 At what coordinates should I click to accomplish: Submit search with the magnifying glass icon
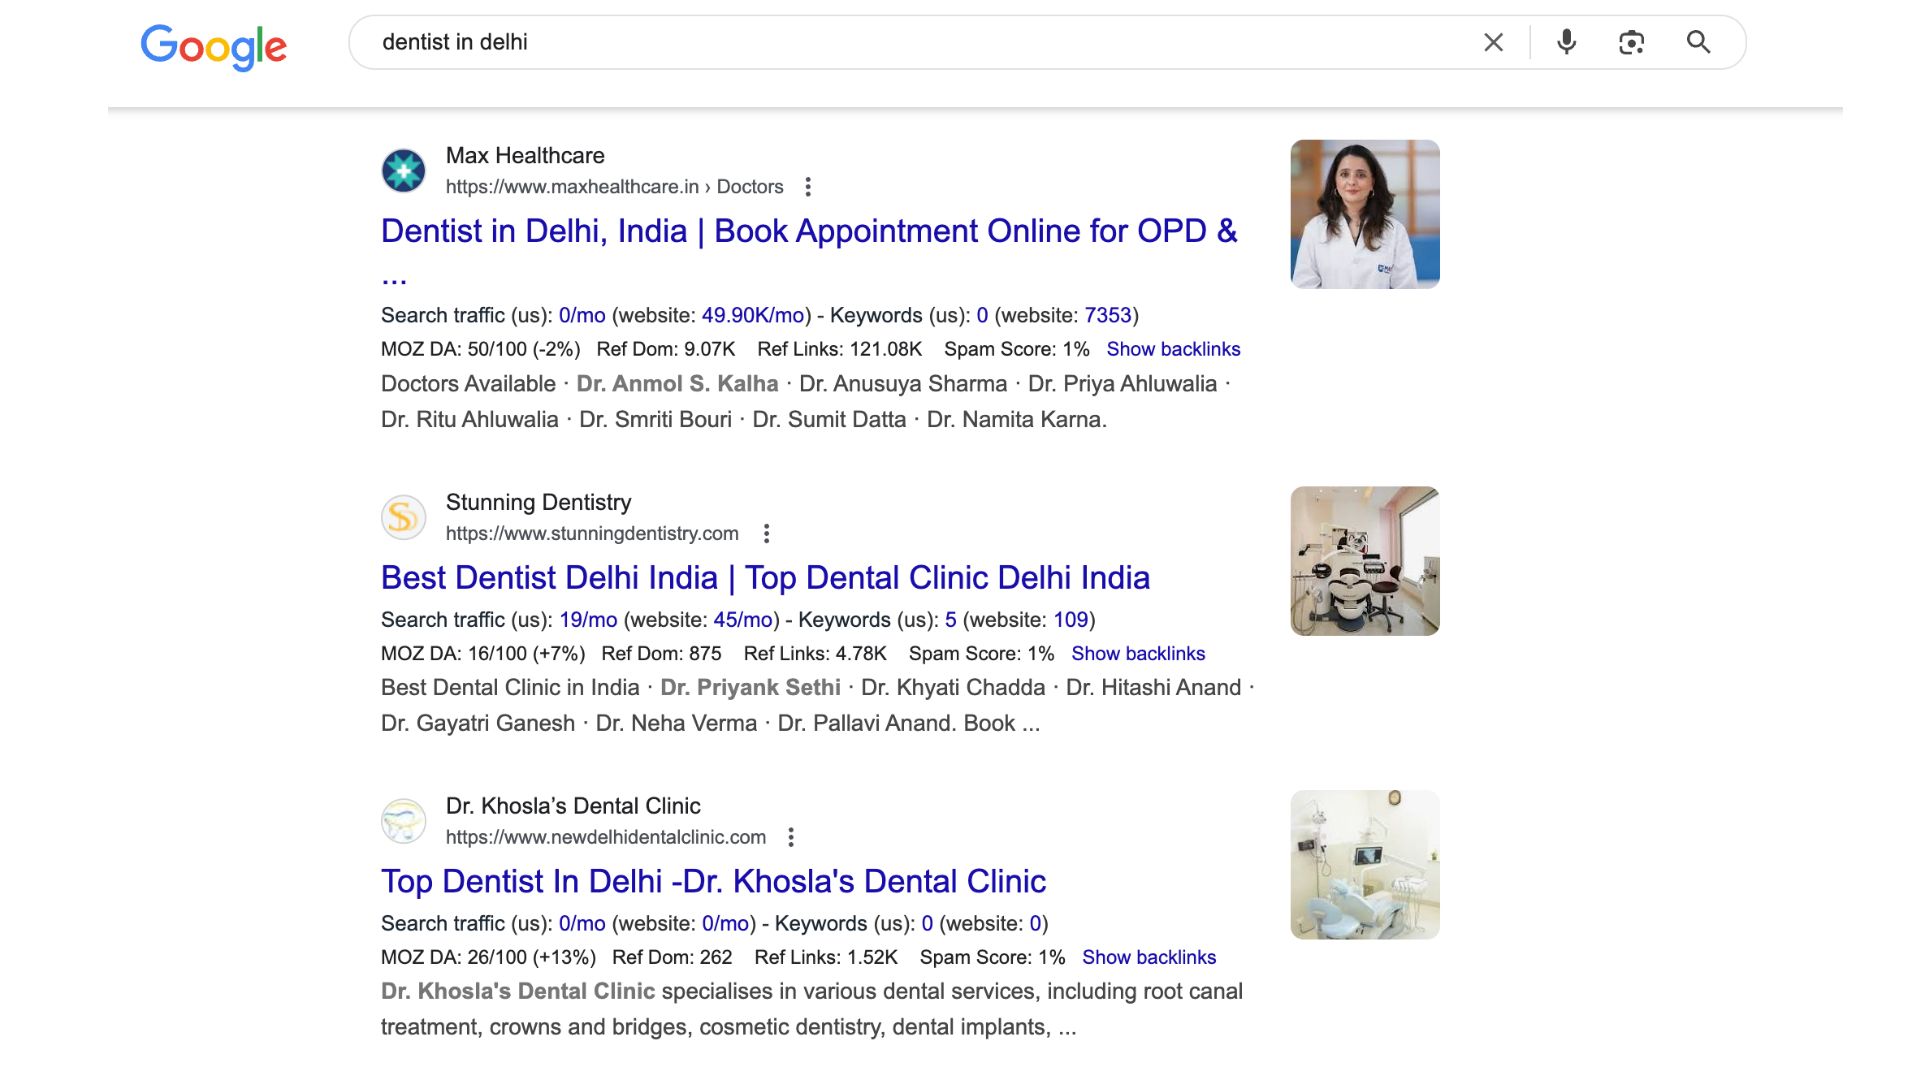1698,42
